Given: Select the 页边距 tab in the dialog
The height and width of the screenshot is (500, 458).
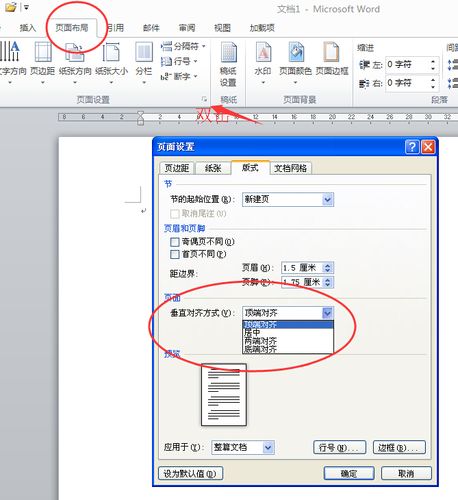Looking at the screenshot, I should point(177,168).
